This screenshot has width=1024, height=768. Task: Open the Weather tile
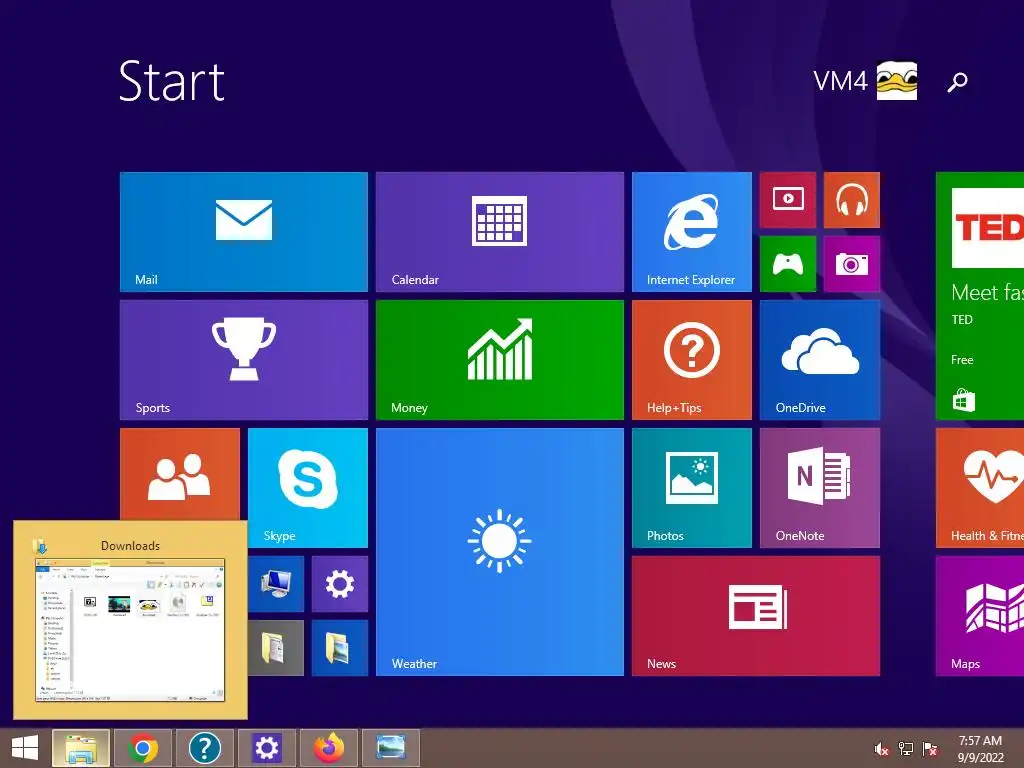click(500, 552)
